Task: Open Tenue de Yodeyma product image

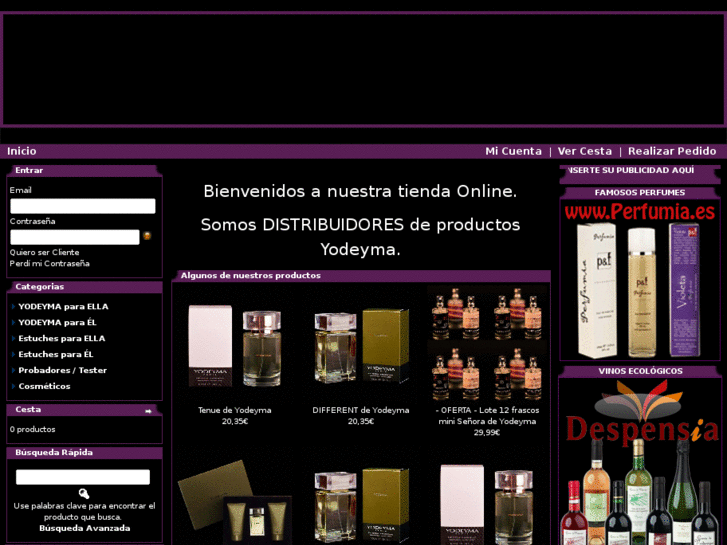Action: click(235, 346)
